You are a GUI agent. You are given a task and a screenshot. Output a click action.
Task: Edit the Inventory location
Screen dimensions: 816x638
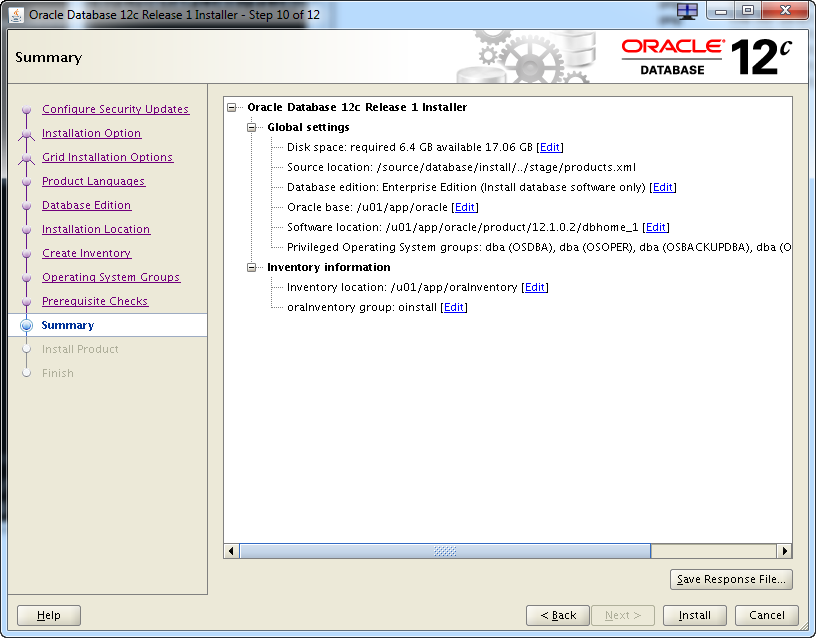click(x=534, y=287)
